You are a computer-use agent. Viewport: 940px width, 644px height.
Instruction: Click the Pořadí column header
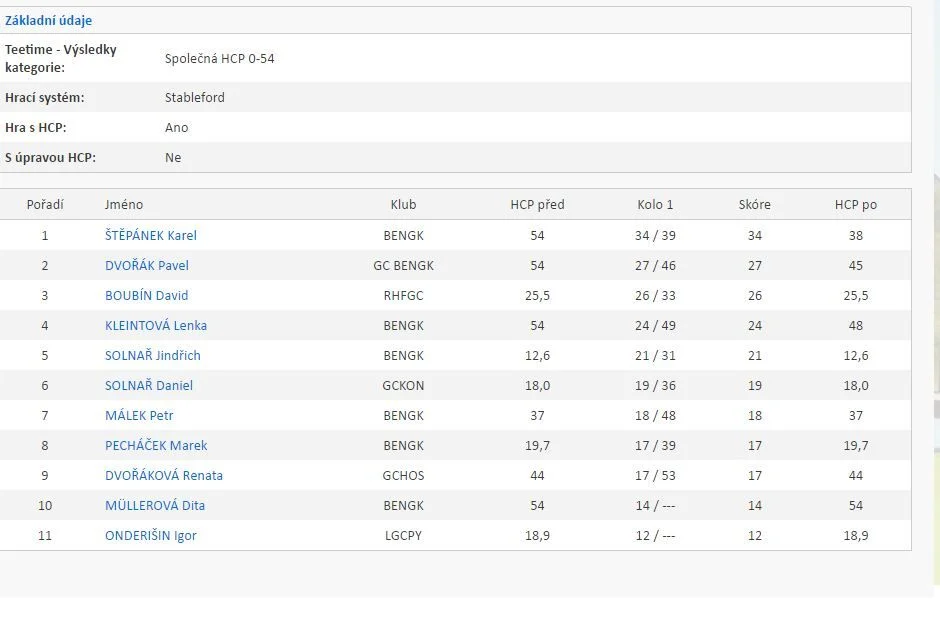point(45,204)
